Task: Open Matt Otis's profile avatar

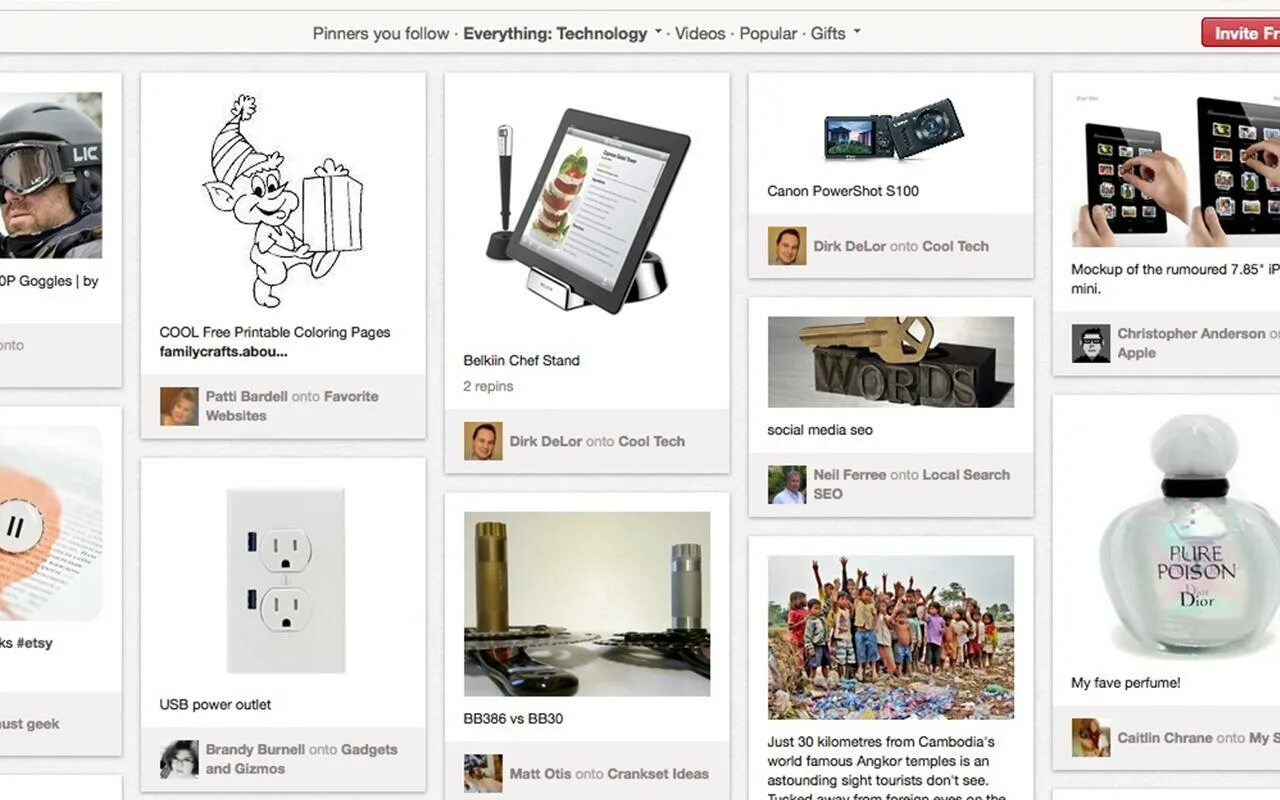Action: click(483, 773)
